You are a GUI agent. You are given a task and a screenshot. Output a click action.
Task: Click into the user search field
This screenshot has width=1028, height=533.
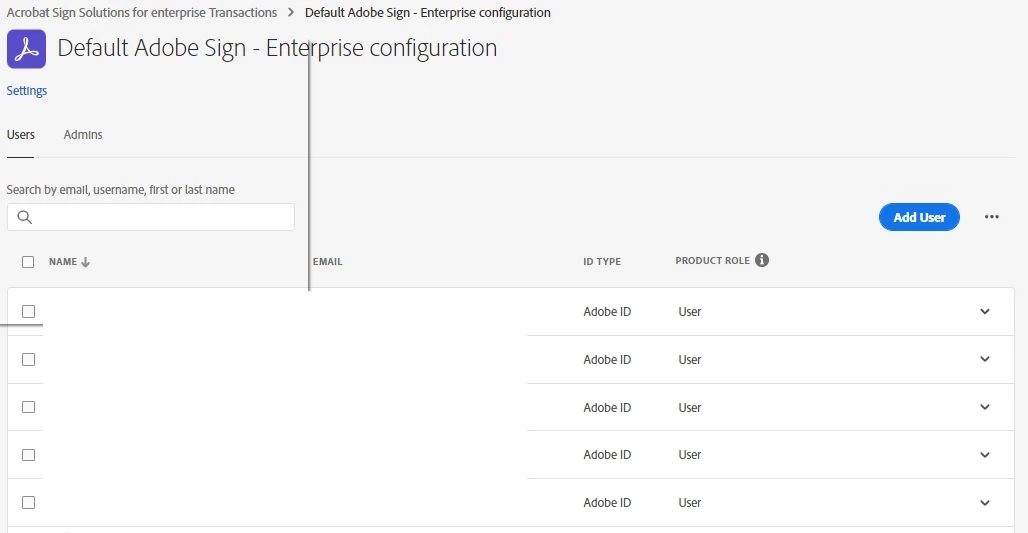tap(160, 217)
